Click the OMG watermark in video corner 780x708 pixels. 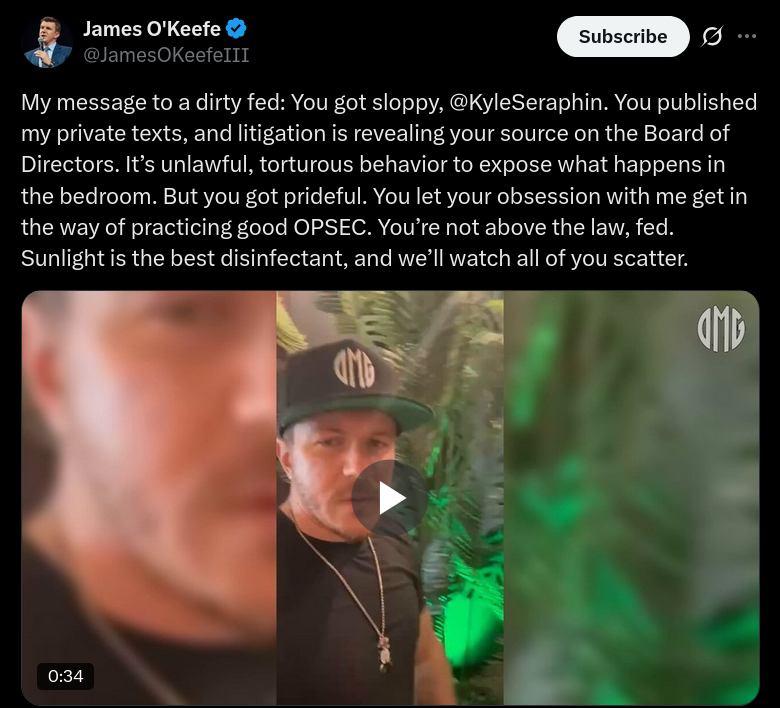pos(721,328)
